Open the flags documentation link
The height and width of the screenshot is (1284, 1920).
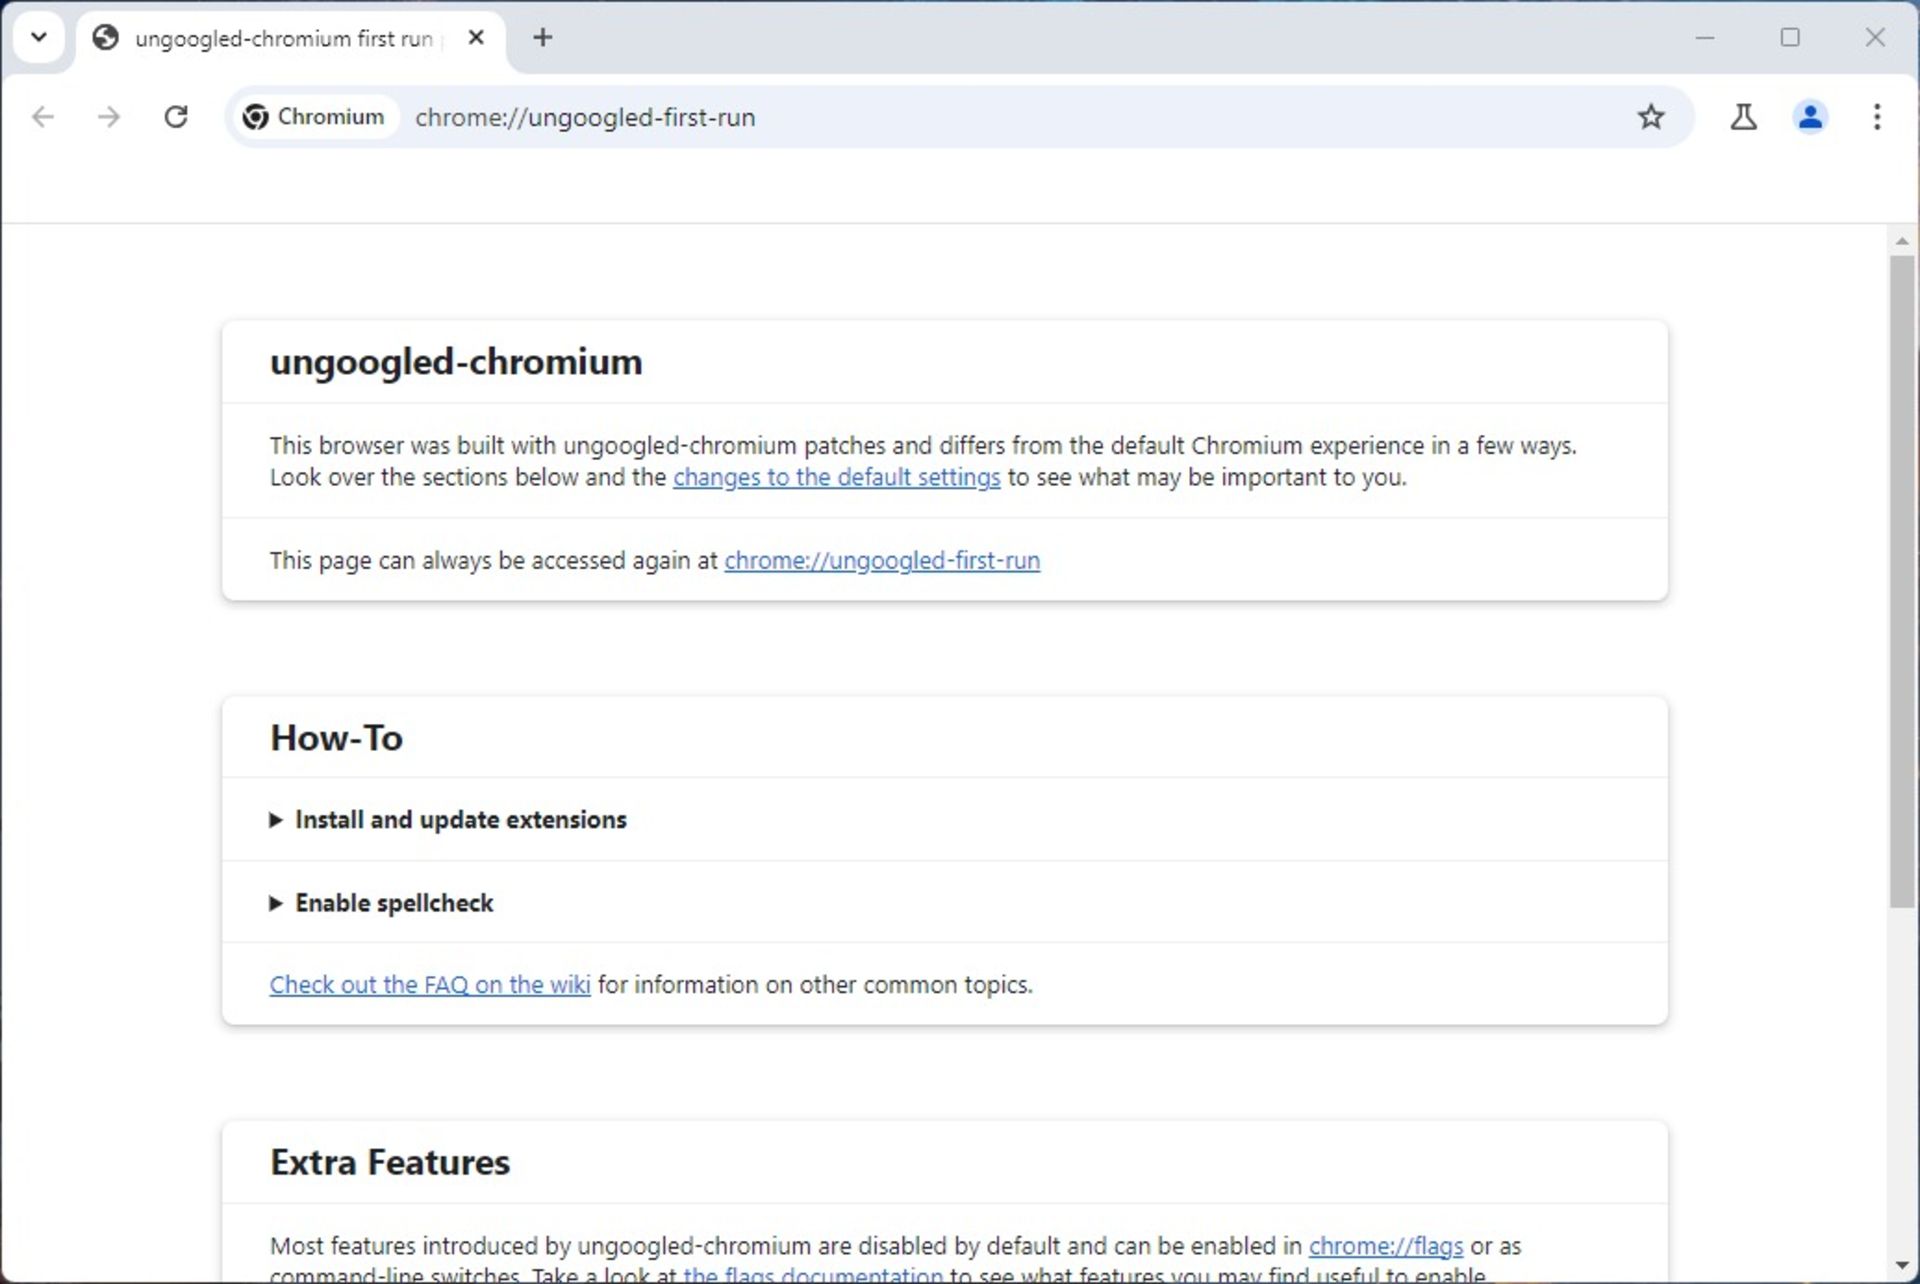813,1275
